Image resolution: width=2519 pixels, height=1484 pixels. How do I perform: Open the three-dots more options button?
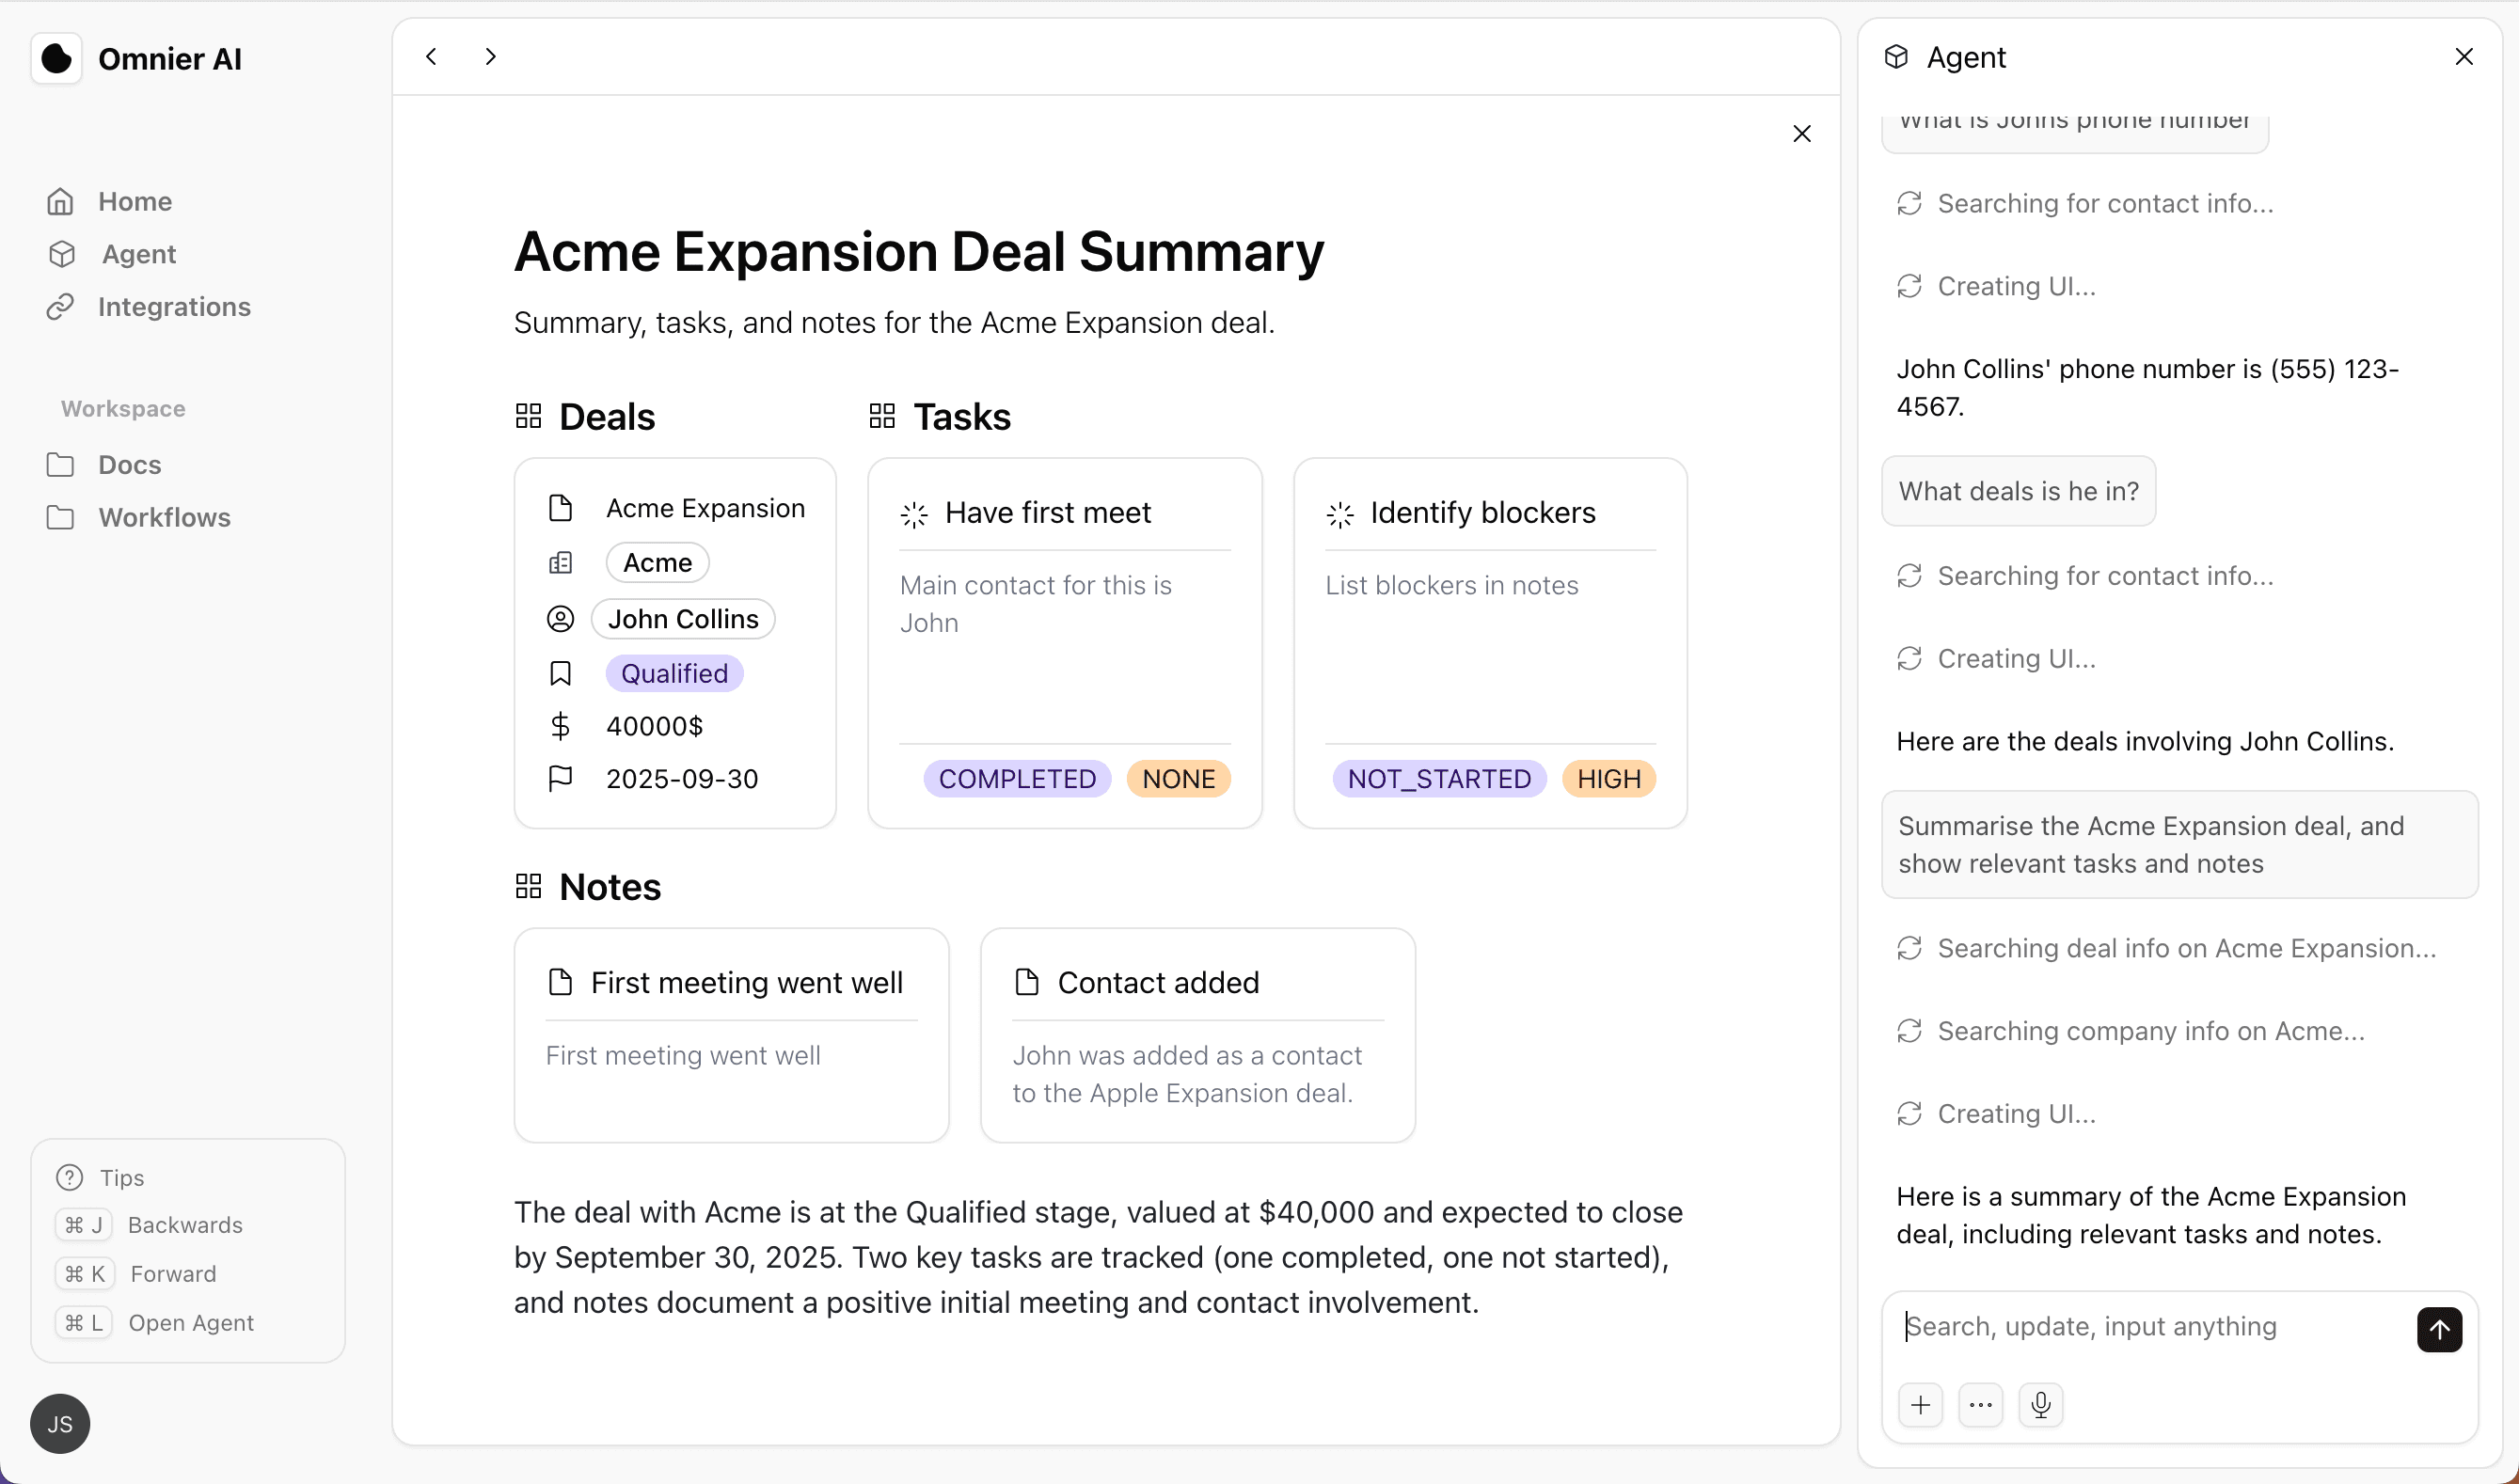click(1980, 1405)
